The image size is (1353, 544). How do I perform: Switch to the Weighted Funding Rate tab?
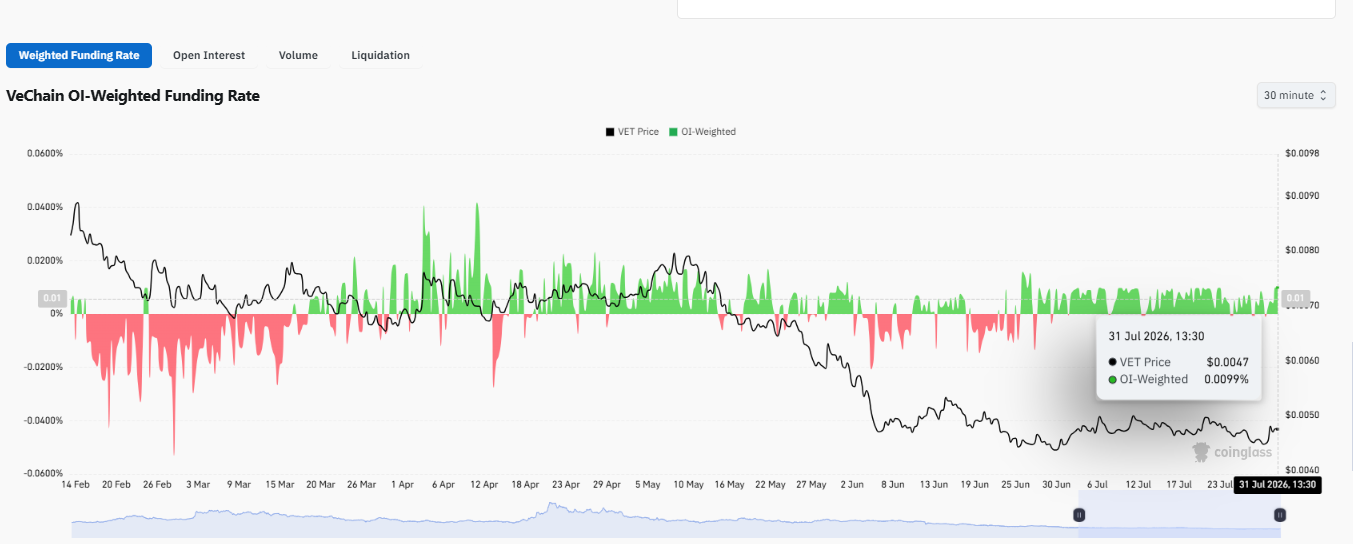pos(79,55)
